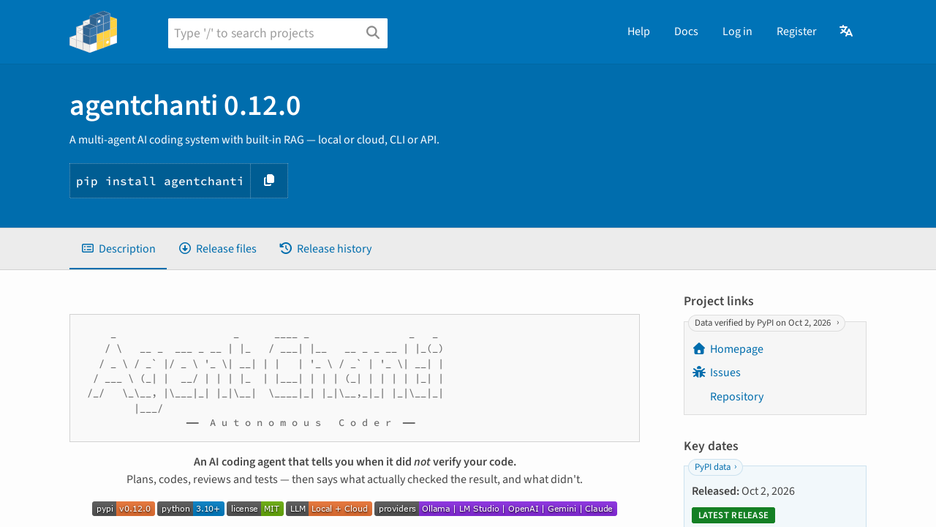Viewport: 936px width, 527px height.
Task: Open the language selector icon
Action: coord(846,31)
